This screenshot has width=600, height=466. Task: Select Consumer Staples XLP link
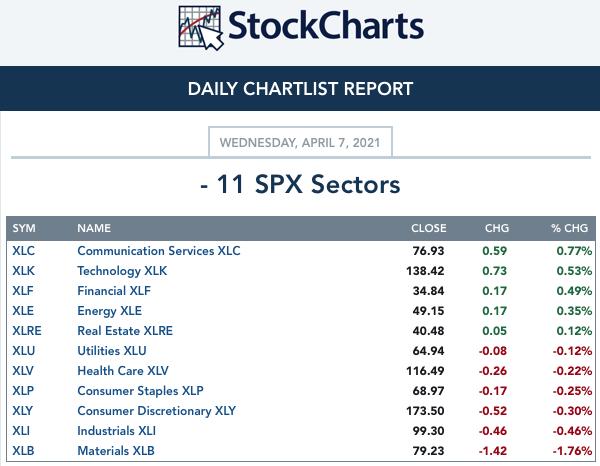pyautogui.click(x=140, y=391)
